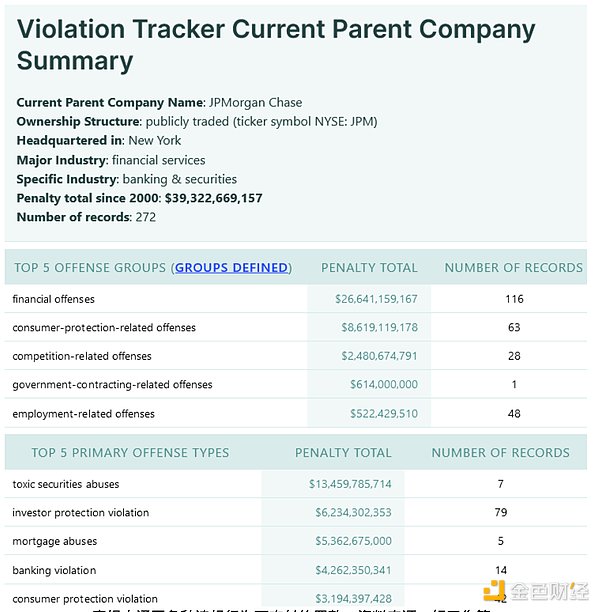
Task: Open consumer-protection-related offenses entry
Action: tap(104, 328)
